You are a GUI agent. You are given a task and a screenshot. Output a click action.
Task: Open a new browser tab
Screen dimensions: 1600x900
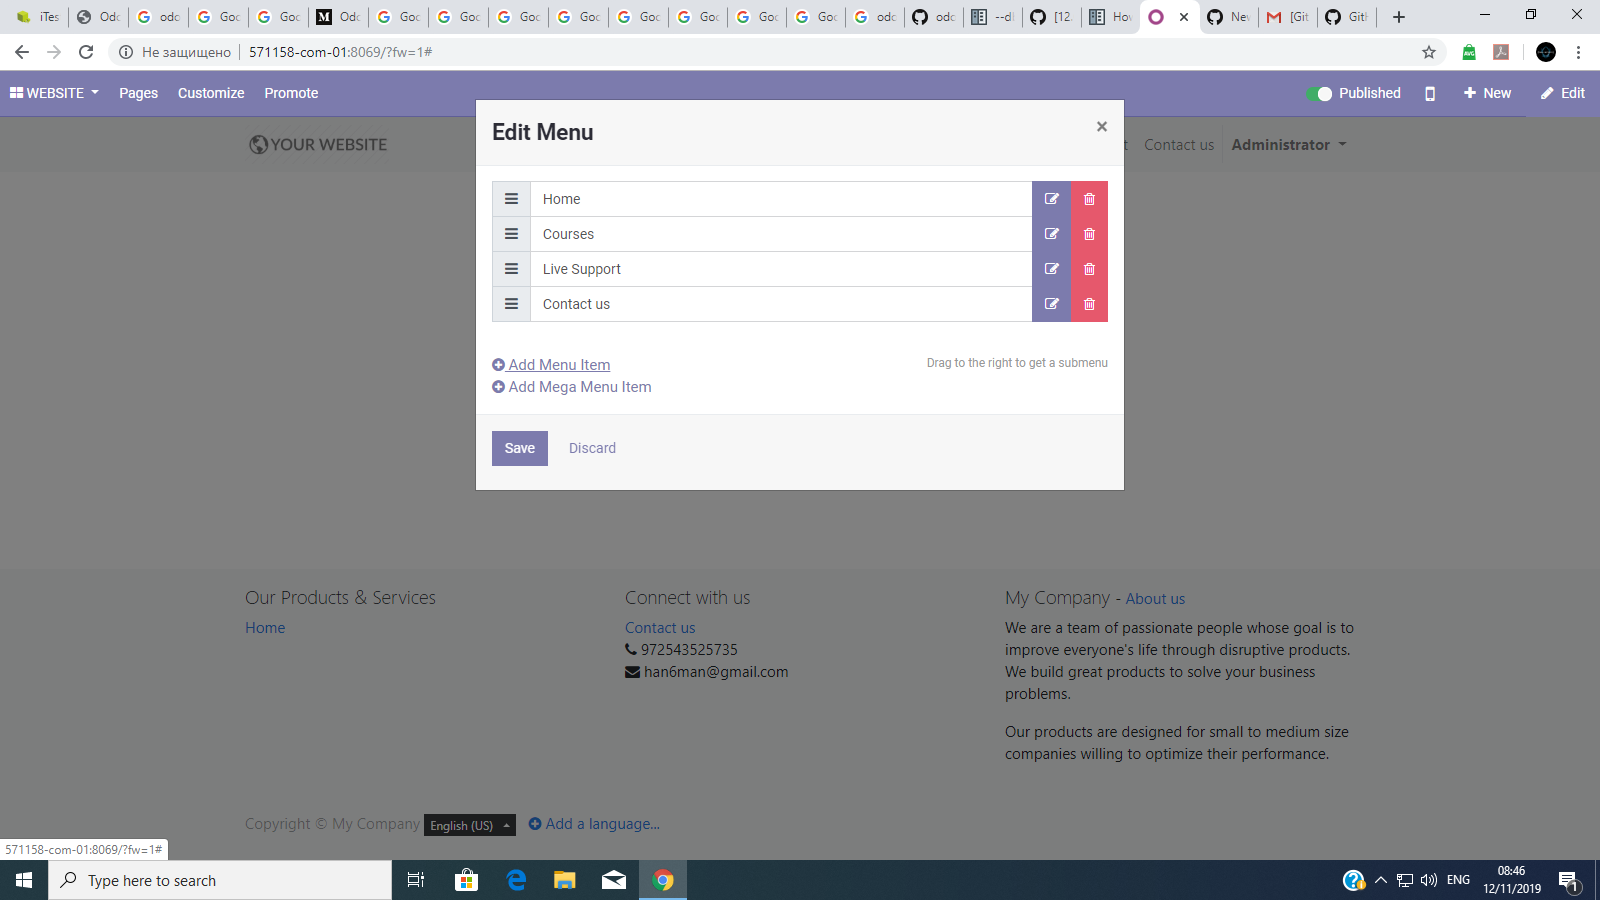click(x=1399, y=17)
